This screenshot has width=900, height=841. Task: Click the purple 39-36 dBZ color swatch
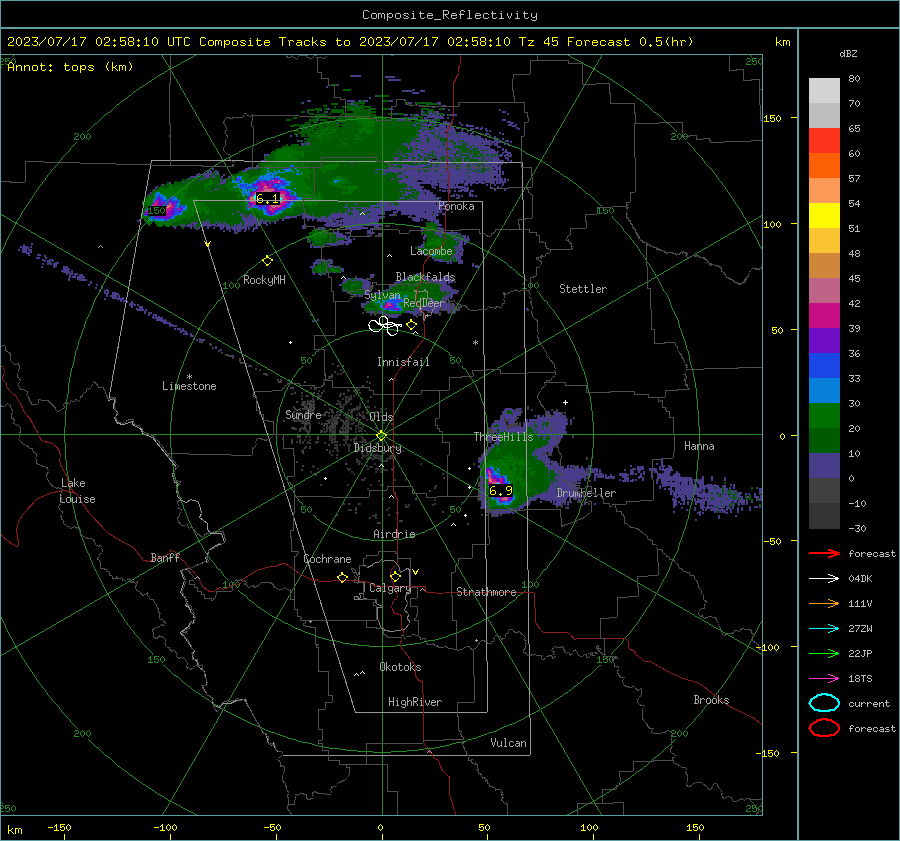824,341
